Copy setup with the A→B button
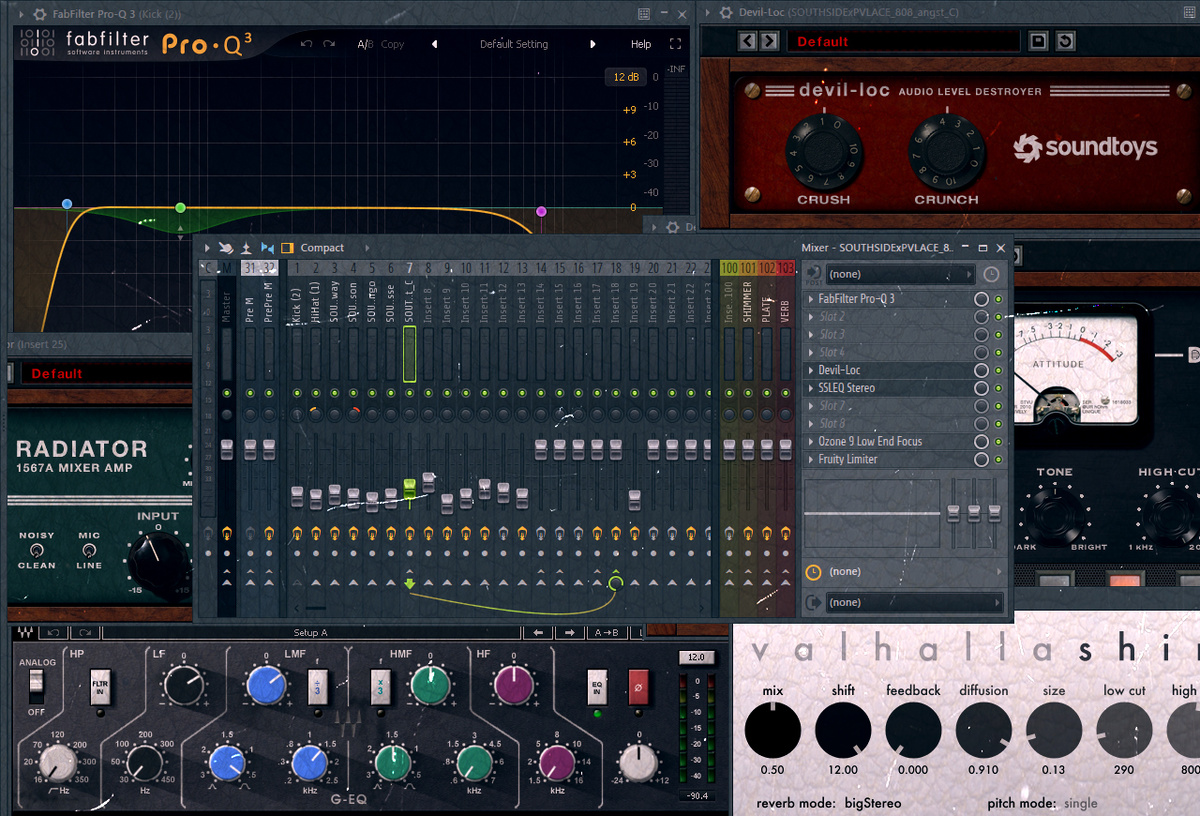Image resolution: width=1200 pixels, height=816 pixels. tap(605, 633)
